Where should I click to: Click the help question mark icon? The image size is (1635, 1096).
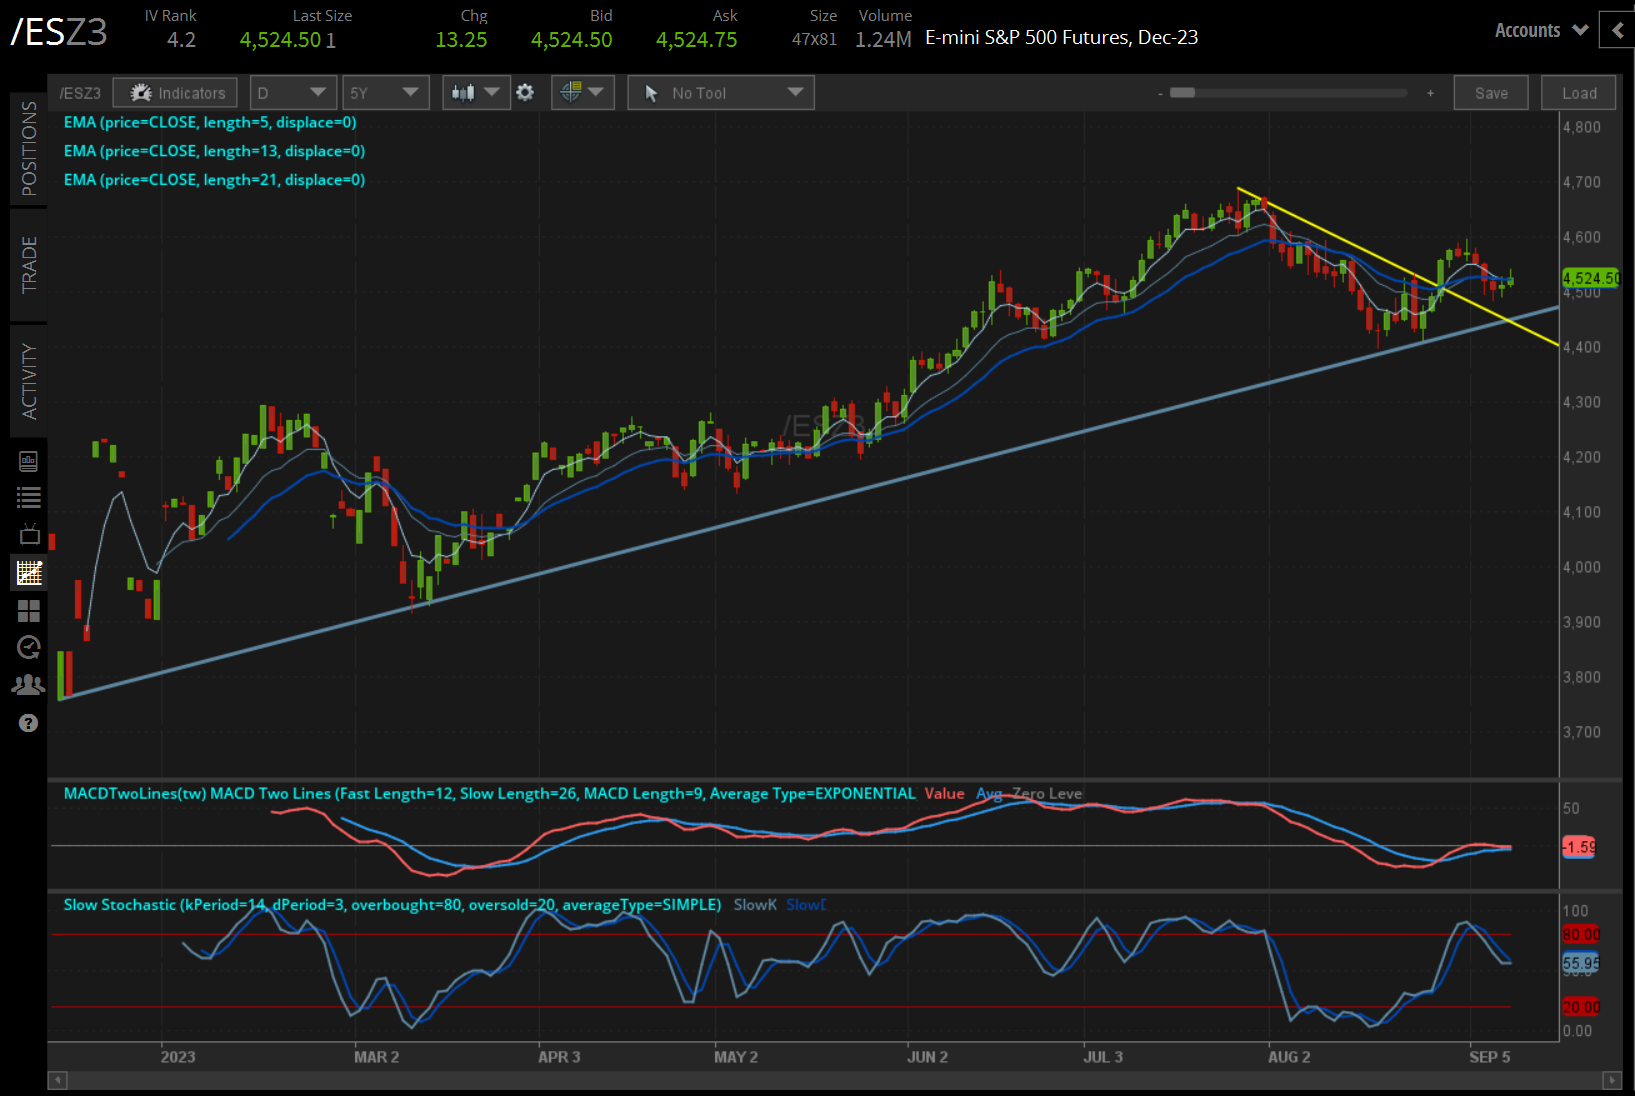pos(28,723)
